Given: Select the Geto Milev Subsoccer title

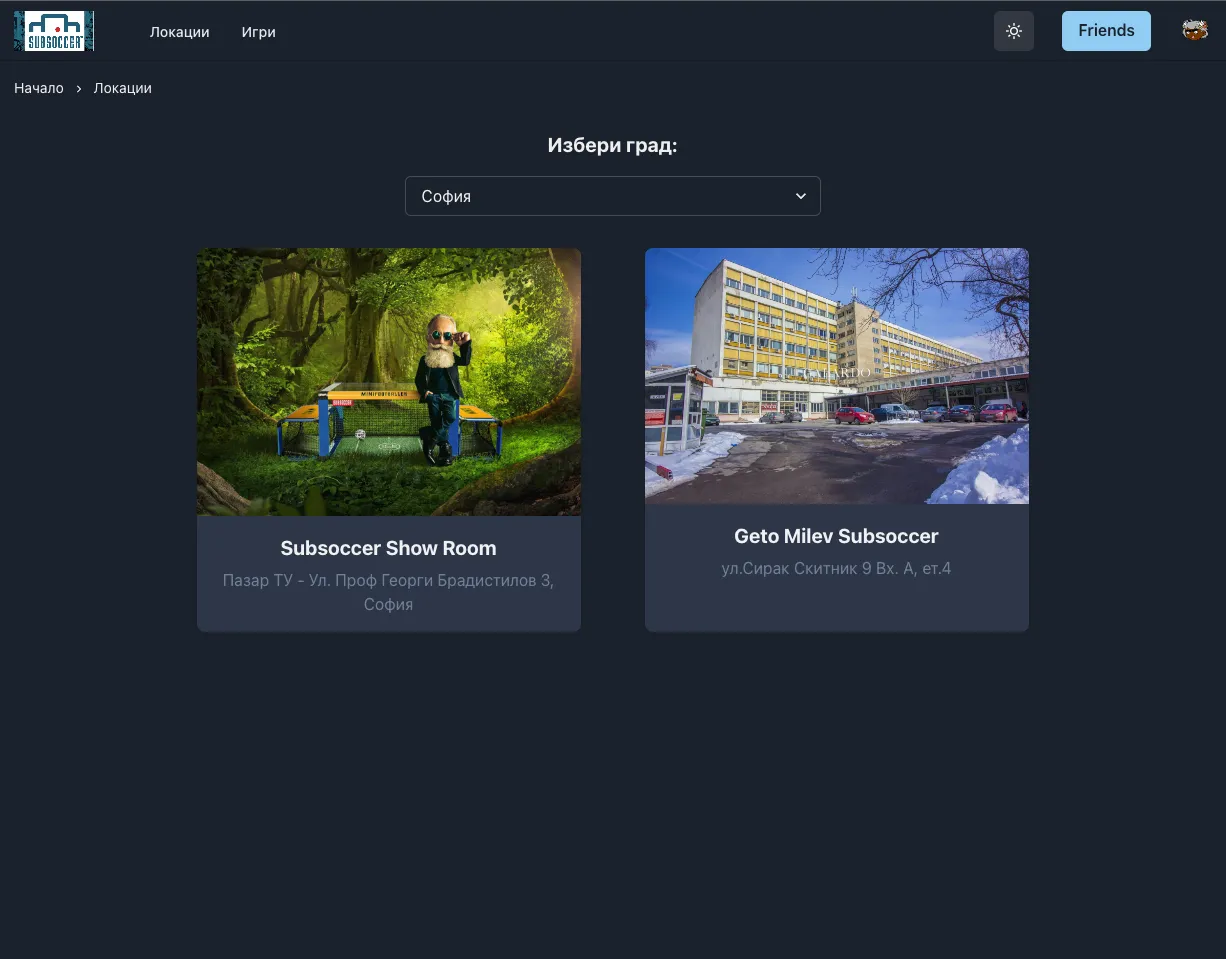Looking at the screenshot, I should pos(837,536).
